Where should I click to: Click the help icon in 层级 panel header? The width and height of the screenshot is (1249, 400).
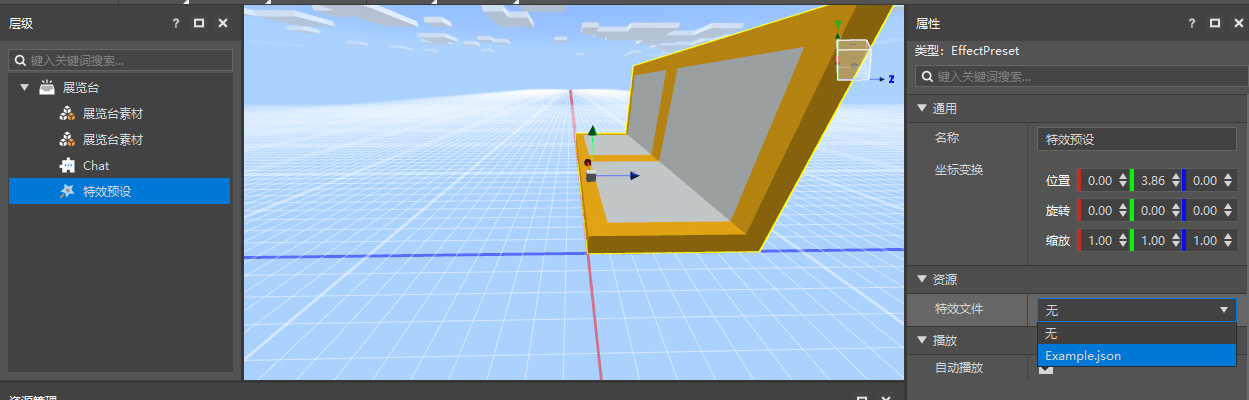[x=176, y=23]
